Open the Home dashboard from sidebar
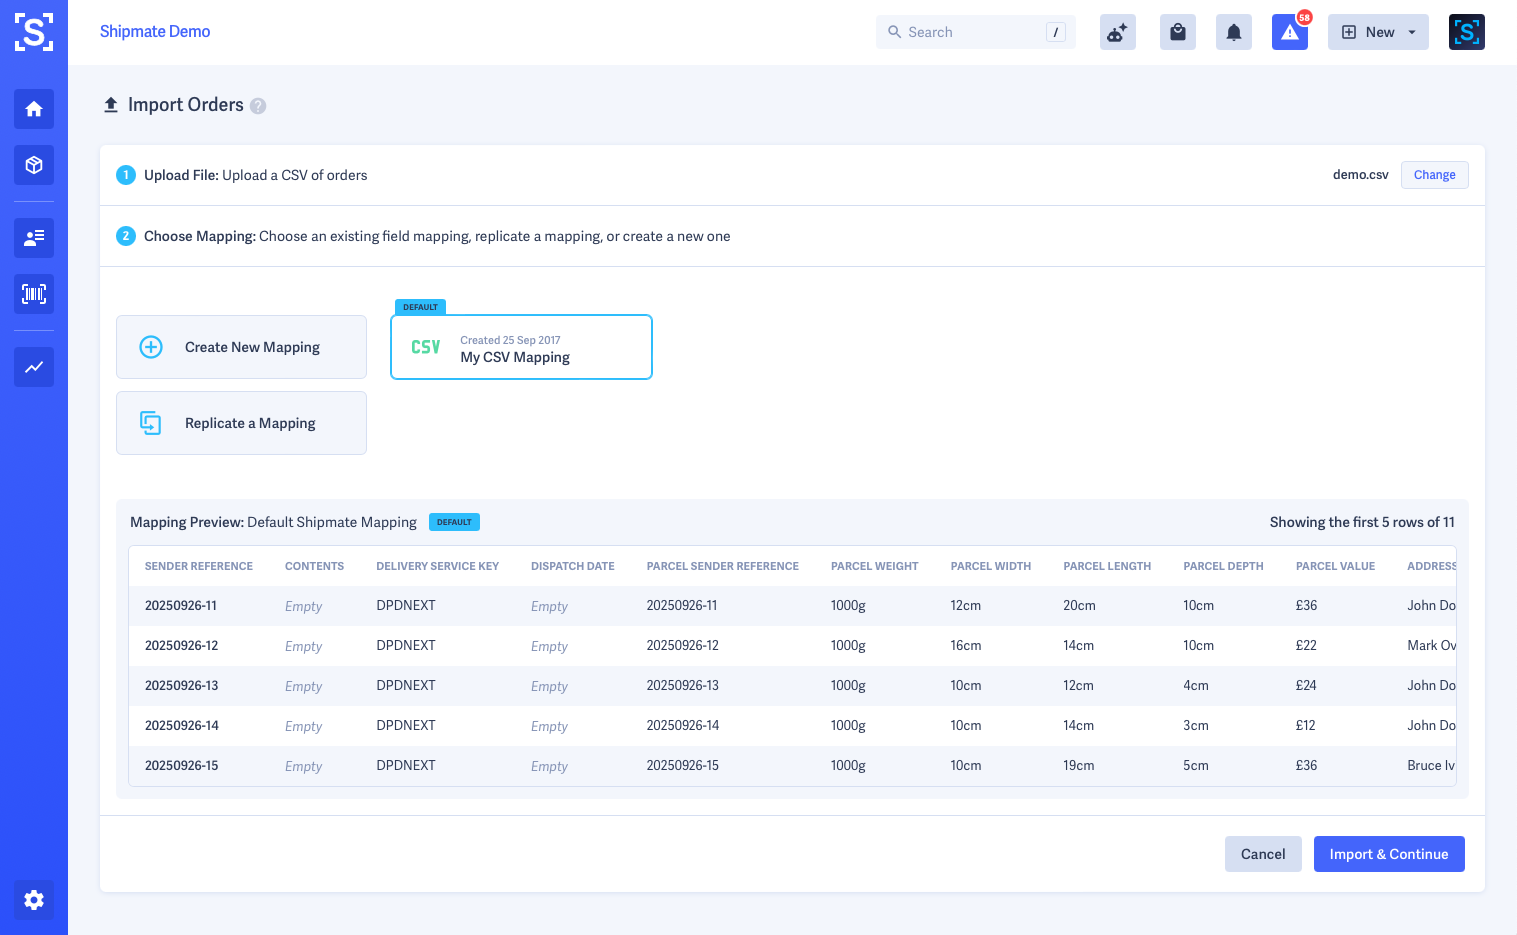Screen dimensions: 1517x935 point(34,109)
